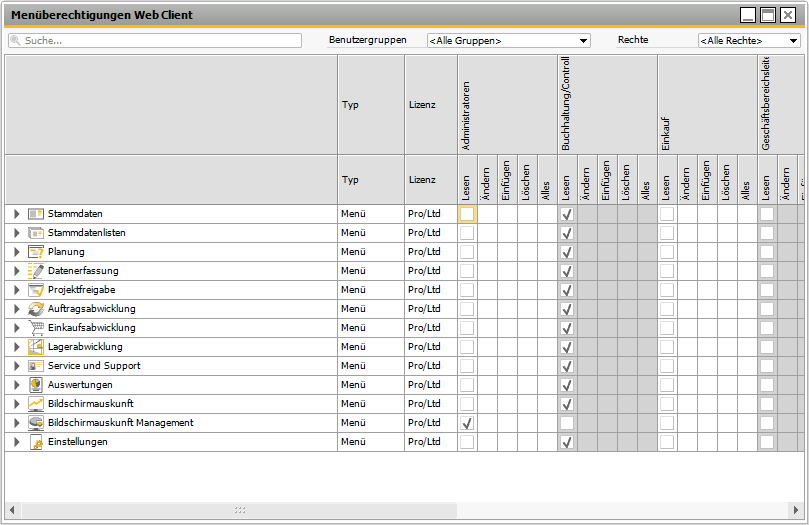Click the Einkaufsabwicklung shopping cart icon
This screenshot has width=809, height=525.
coord(36,327)
